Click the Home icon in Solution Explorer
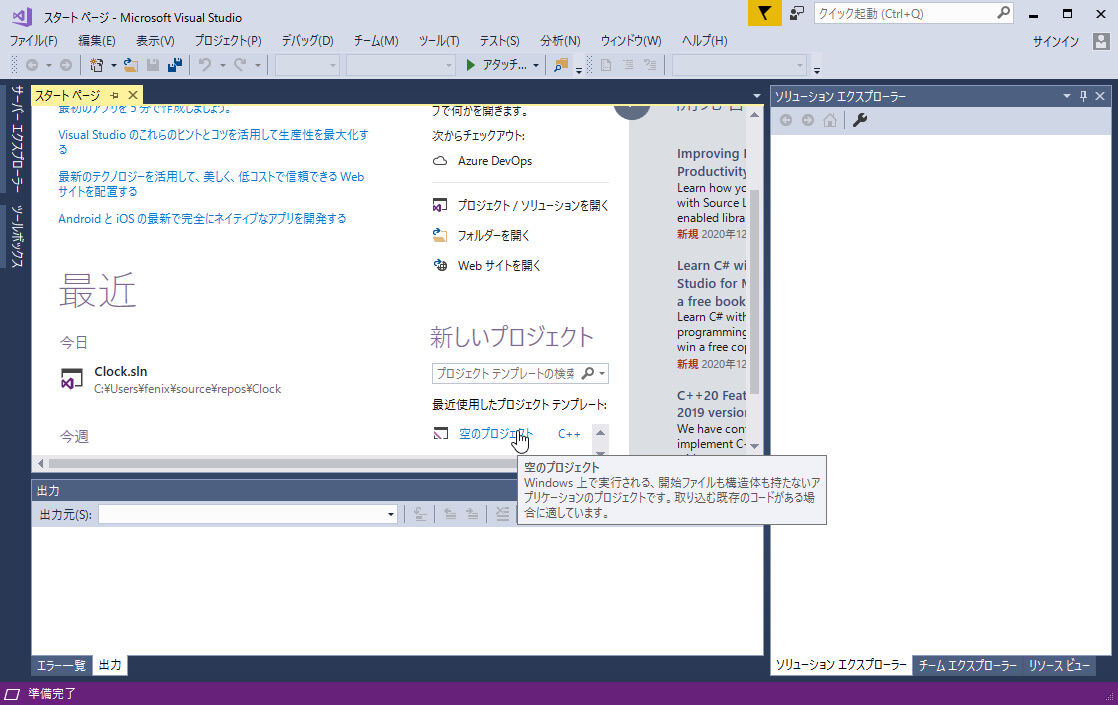 tap(830, 119)
